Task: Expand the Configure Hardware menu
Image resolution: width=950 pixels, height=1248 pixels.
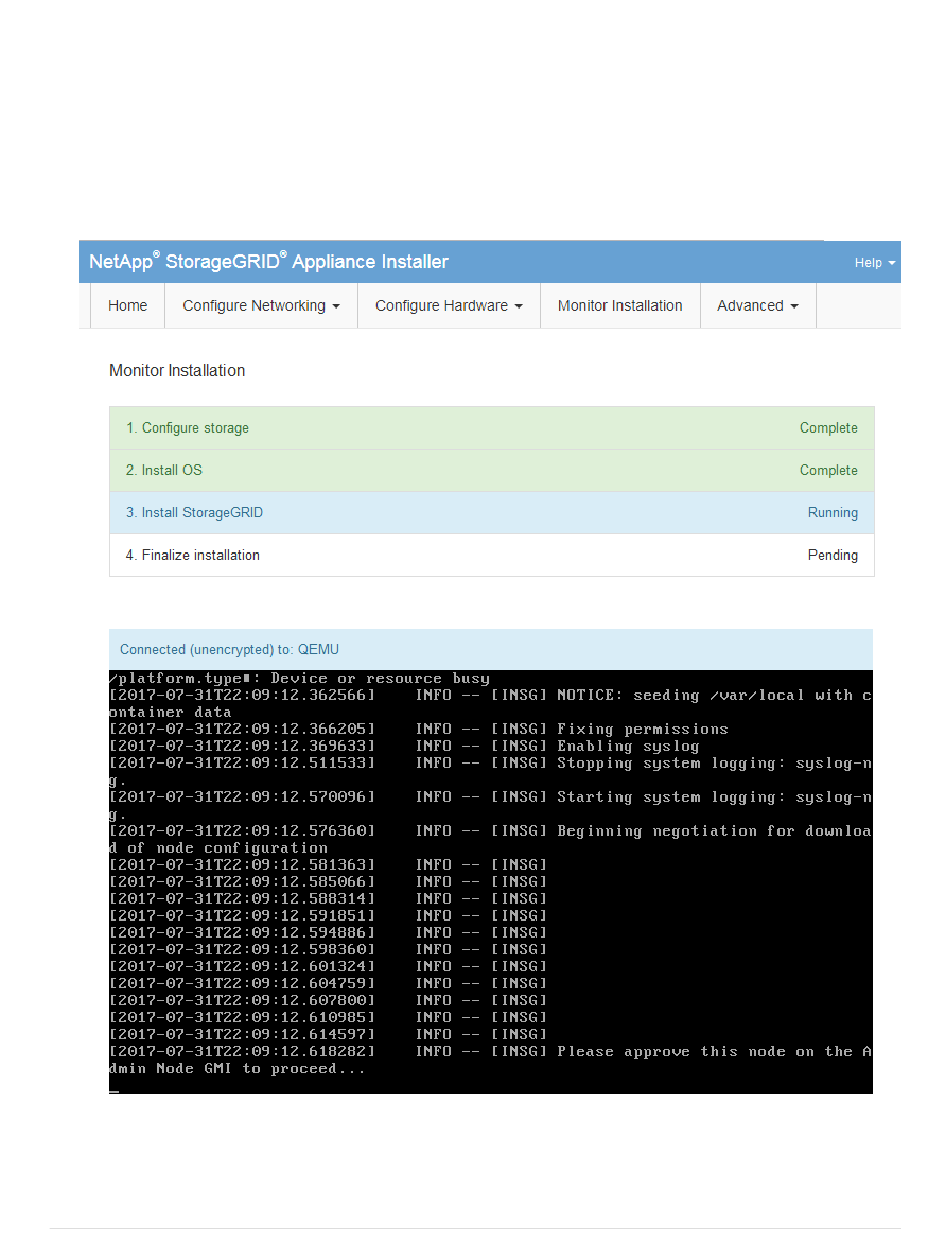Action: point(449,306)
